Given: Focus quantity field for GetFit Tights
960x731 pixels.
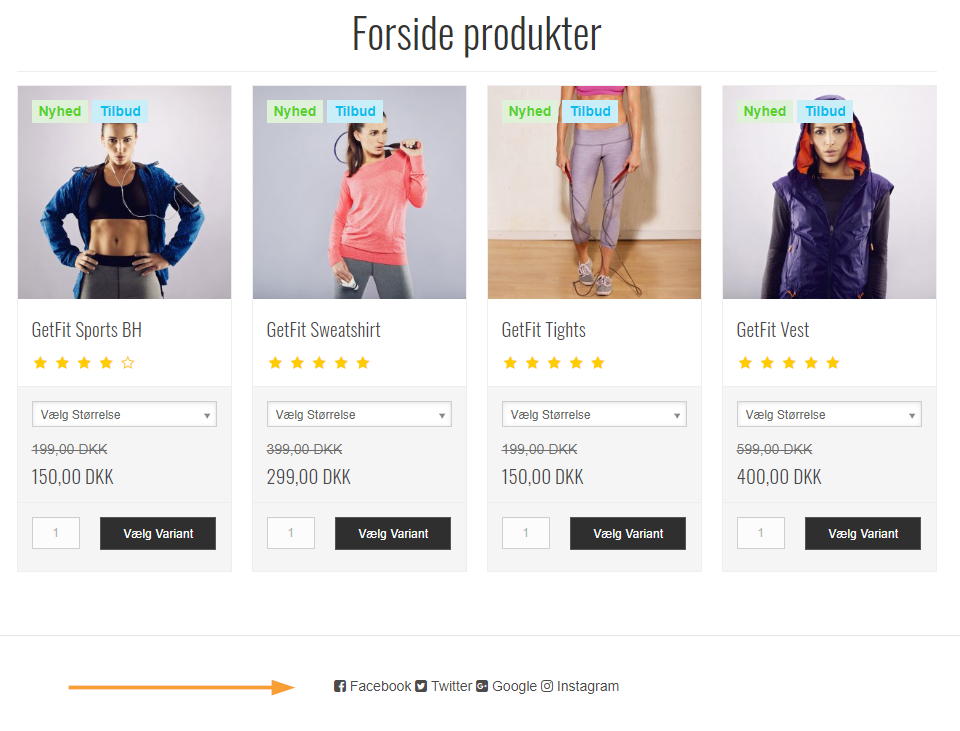Looking at the screenshot, I should click(x=526, y=533).
